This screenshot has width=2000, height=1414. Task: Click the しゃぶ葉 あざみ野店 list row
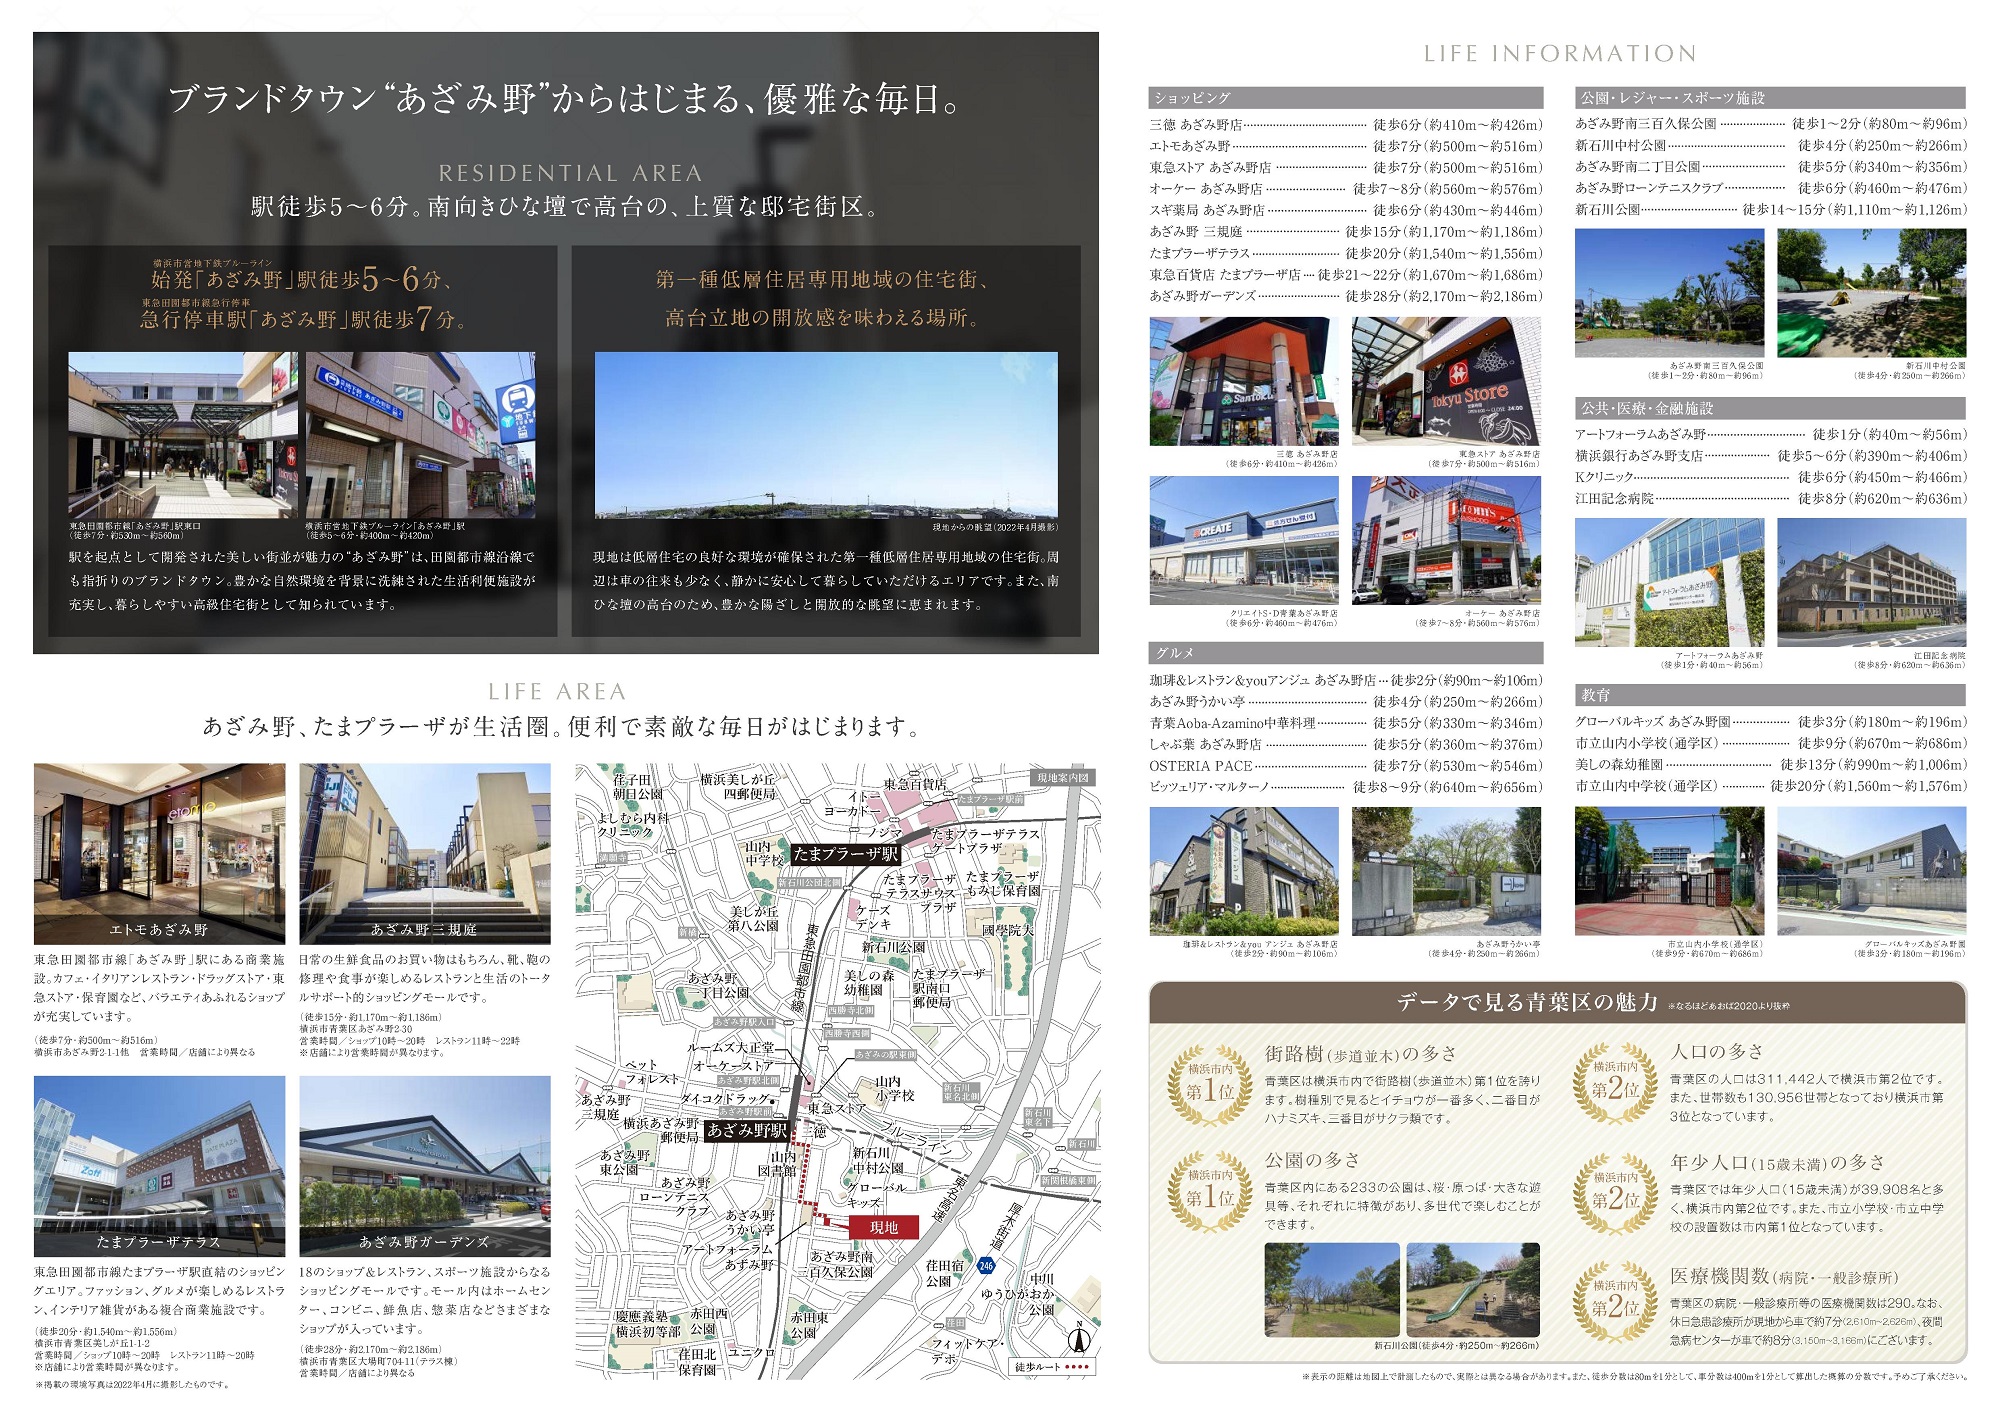point(1345,744)
